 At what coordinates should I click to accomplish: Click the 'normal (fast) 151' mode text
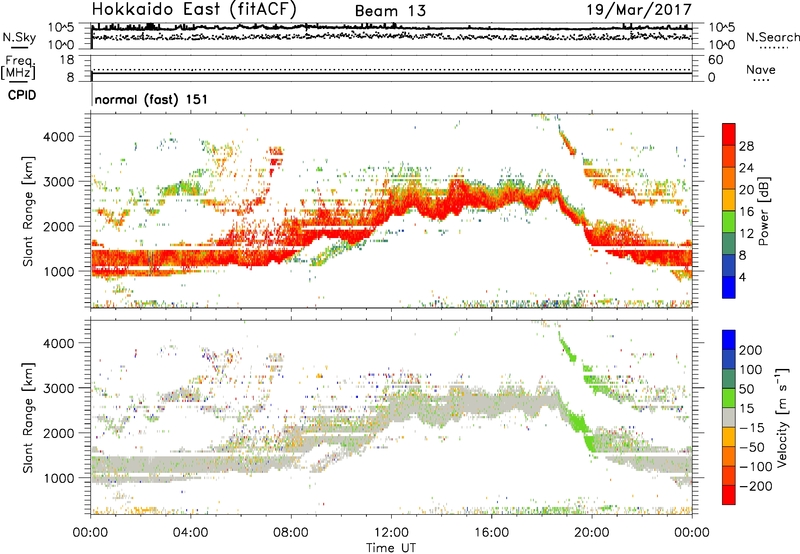pyautogui.click(x=151, y=99)
